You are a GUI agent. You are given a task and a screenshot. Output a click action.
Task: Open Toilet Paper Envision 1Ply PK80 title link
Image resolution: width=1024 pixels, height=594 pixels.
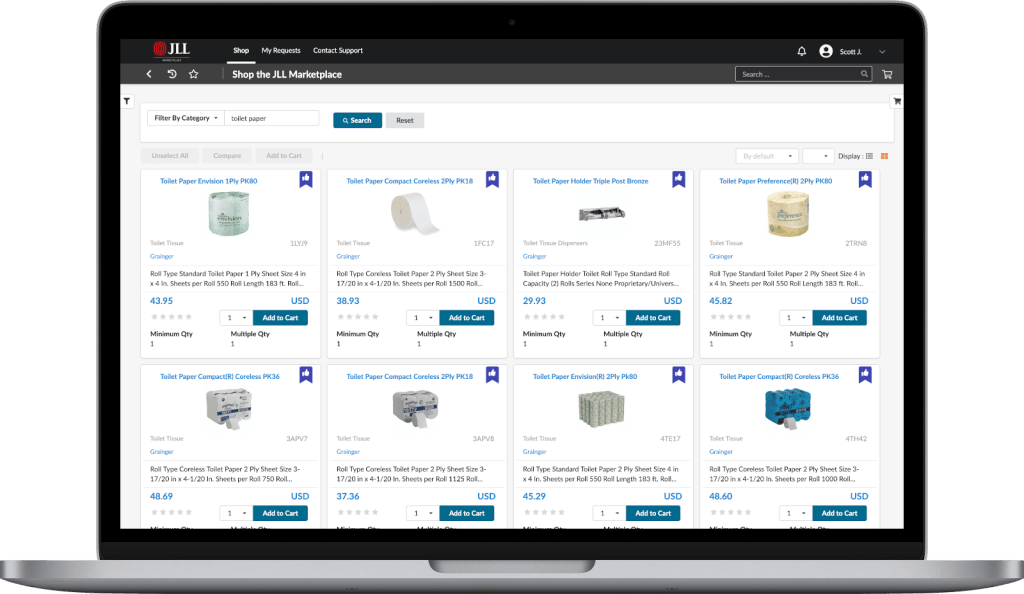coord(209,181)
